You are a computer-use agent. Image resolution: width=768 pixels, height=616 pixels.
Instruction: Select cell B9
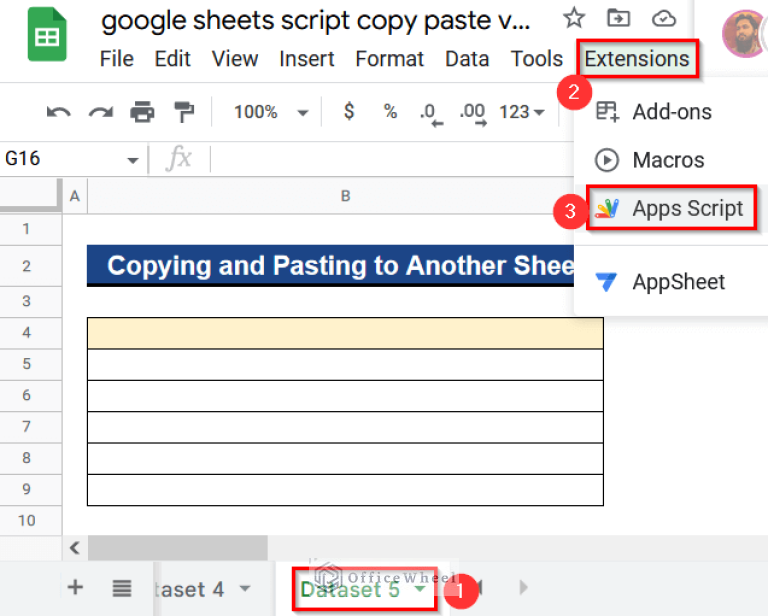[x=345, y=490]
